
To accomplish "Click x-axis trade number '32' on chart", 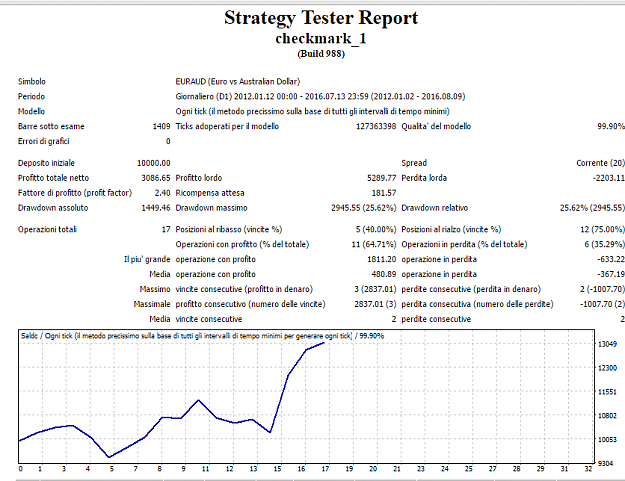I will point(588,469).
